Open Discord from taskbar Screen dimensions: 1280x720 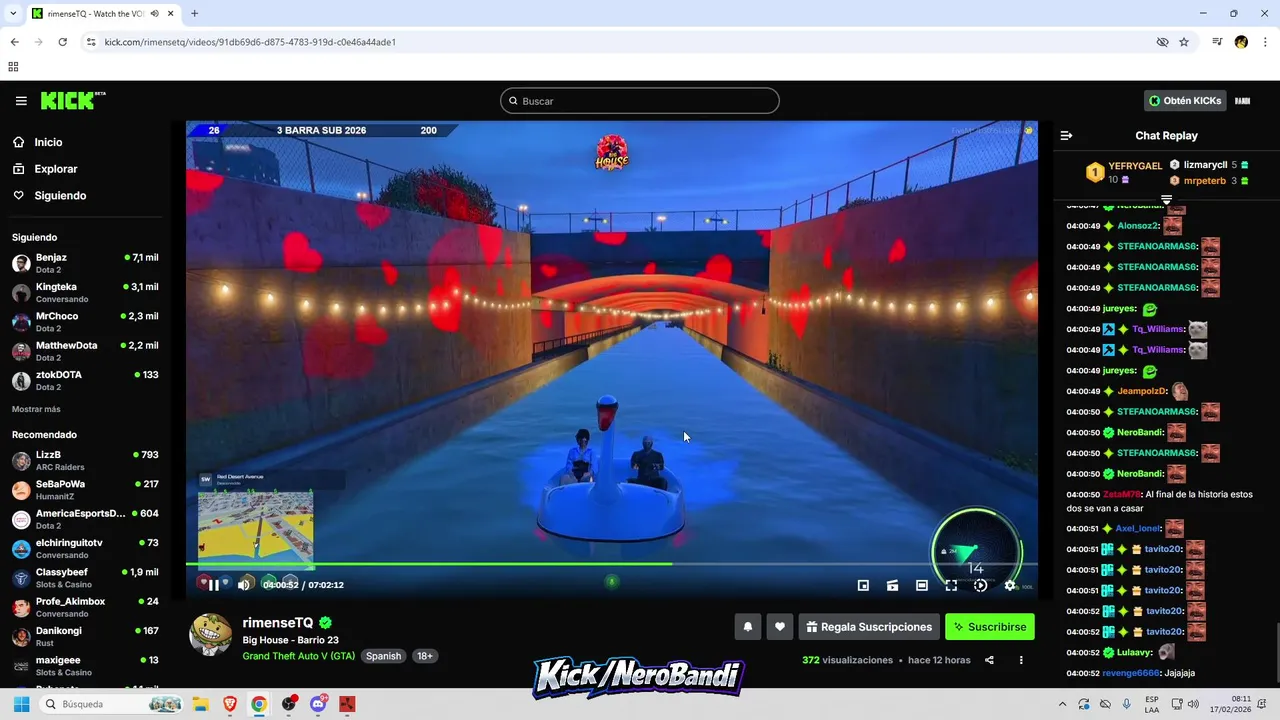(318, 704)
